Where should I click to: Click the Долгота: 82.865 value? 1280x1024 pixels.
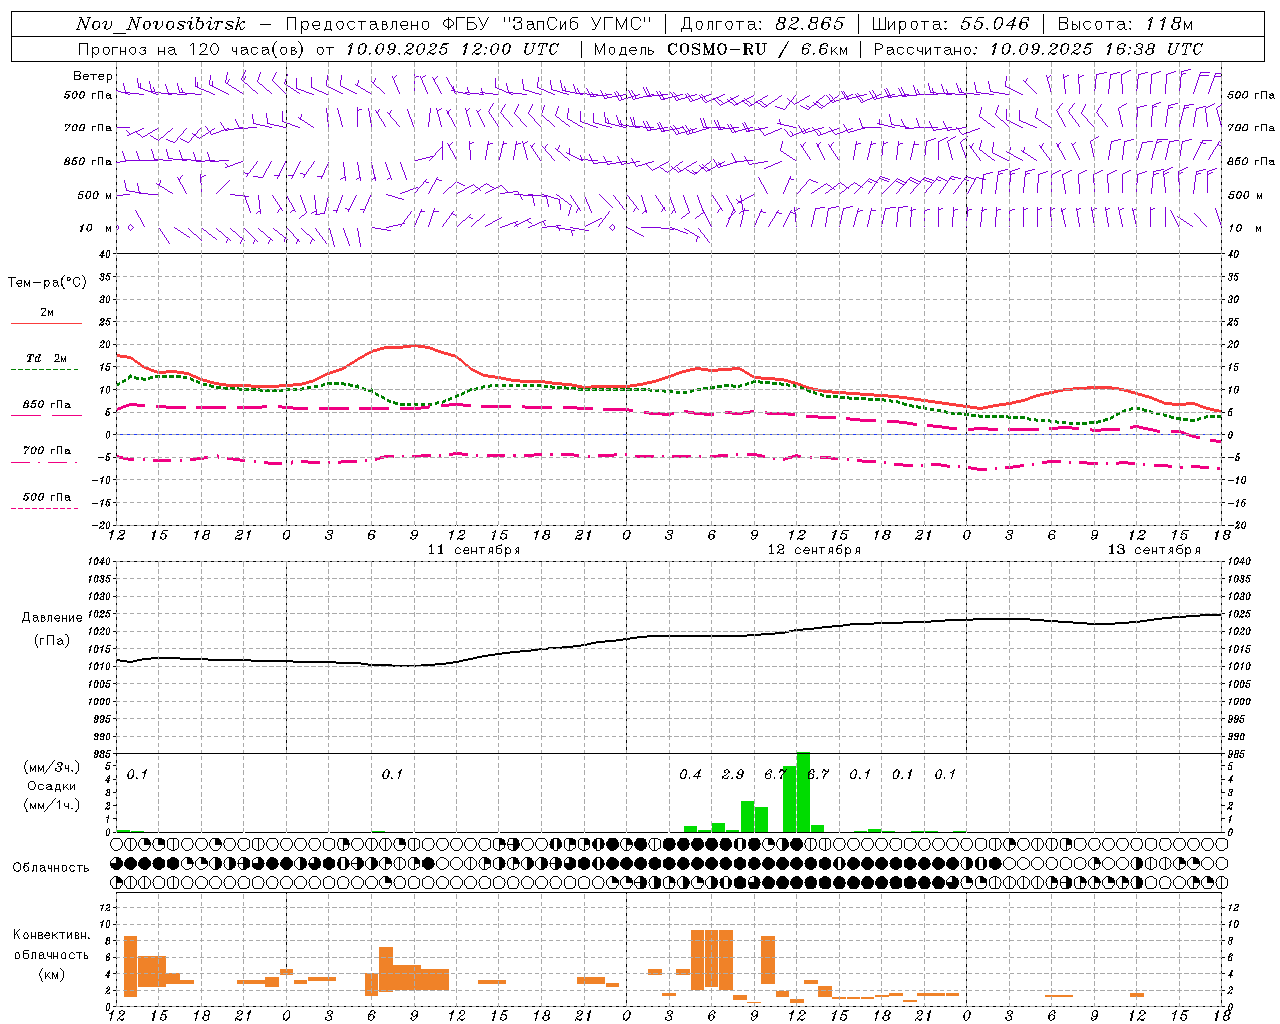(763, 24)
